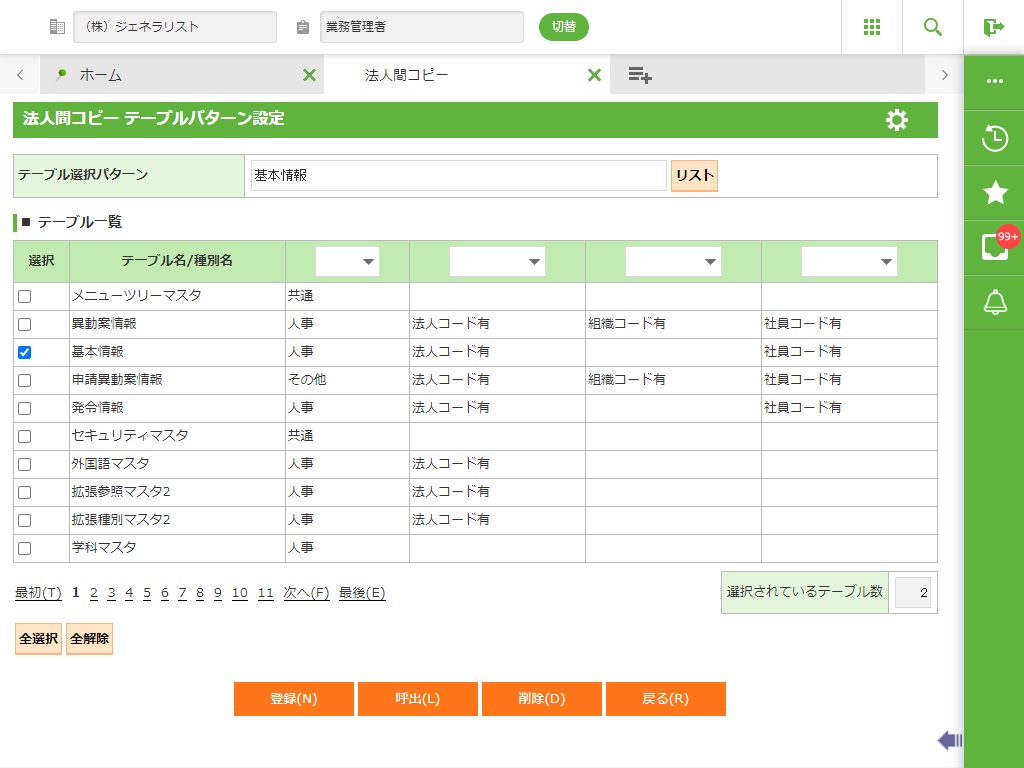Go to the 次へ(F) page link

tap(306, 593)
